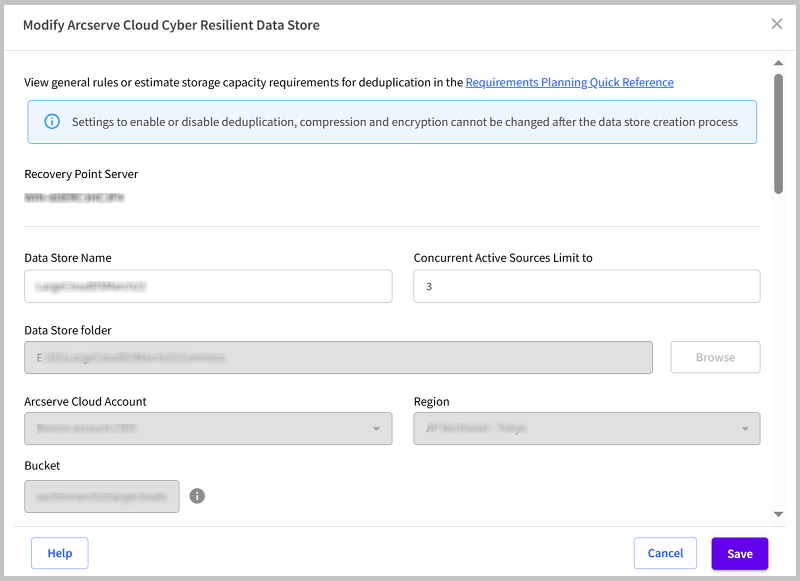Click the info icon beside the Bucket field
The image size is (800, 581).
197,496
